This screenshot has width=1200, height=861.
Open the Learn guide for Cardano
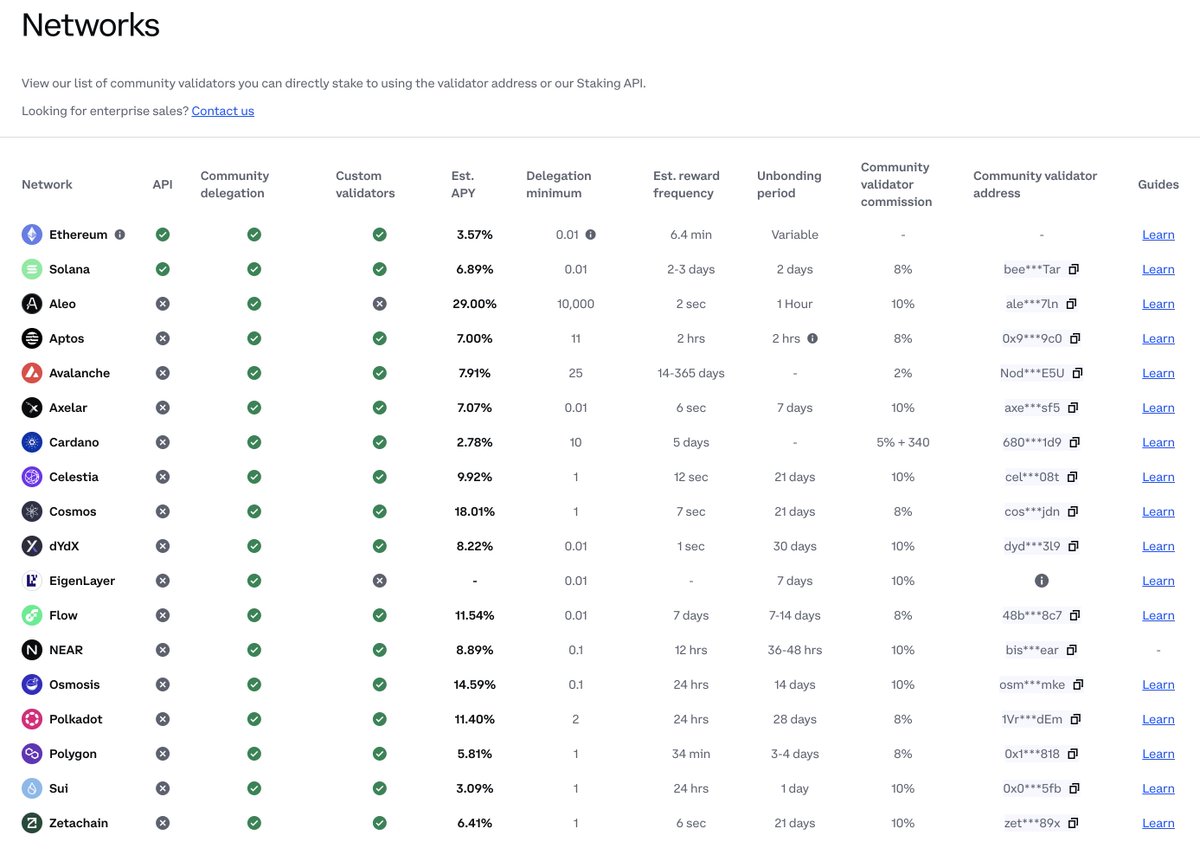[x=1158, y=442]
